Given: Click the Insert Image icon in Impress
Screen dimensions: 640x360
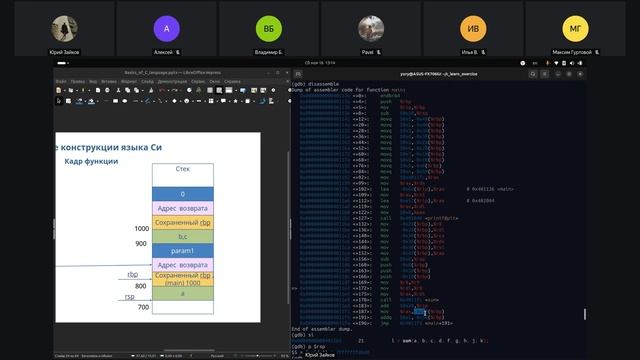Looking at the screenshot, I should [254, 90].
